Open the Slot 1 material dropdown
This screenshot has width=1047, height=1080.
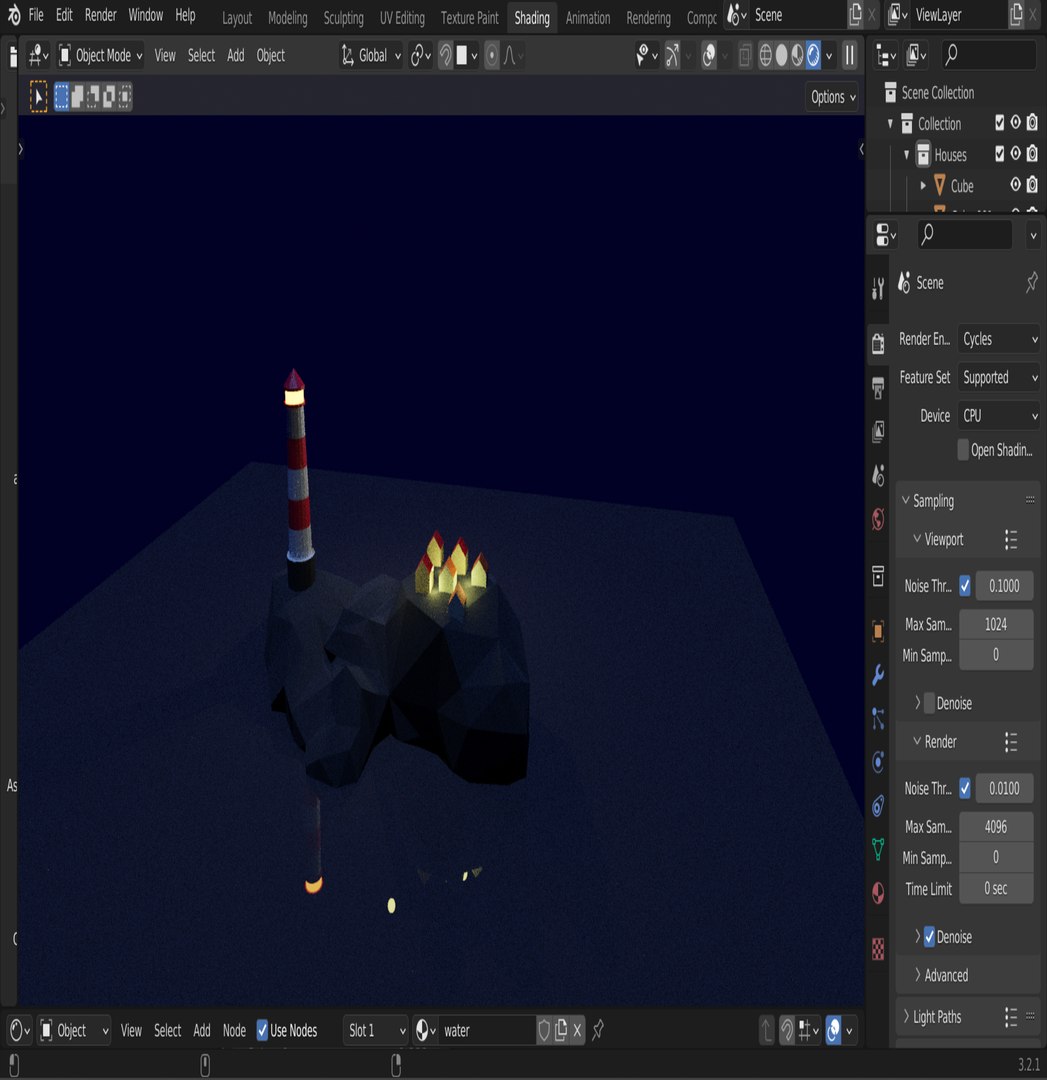pyautogui.click(x=376, y=1030)
